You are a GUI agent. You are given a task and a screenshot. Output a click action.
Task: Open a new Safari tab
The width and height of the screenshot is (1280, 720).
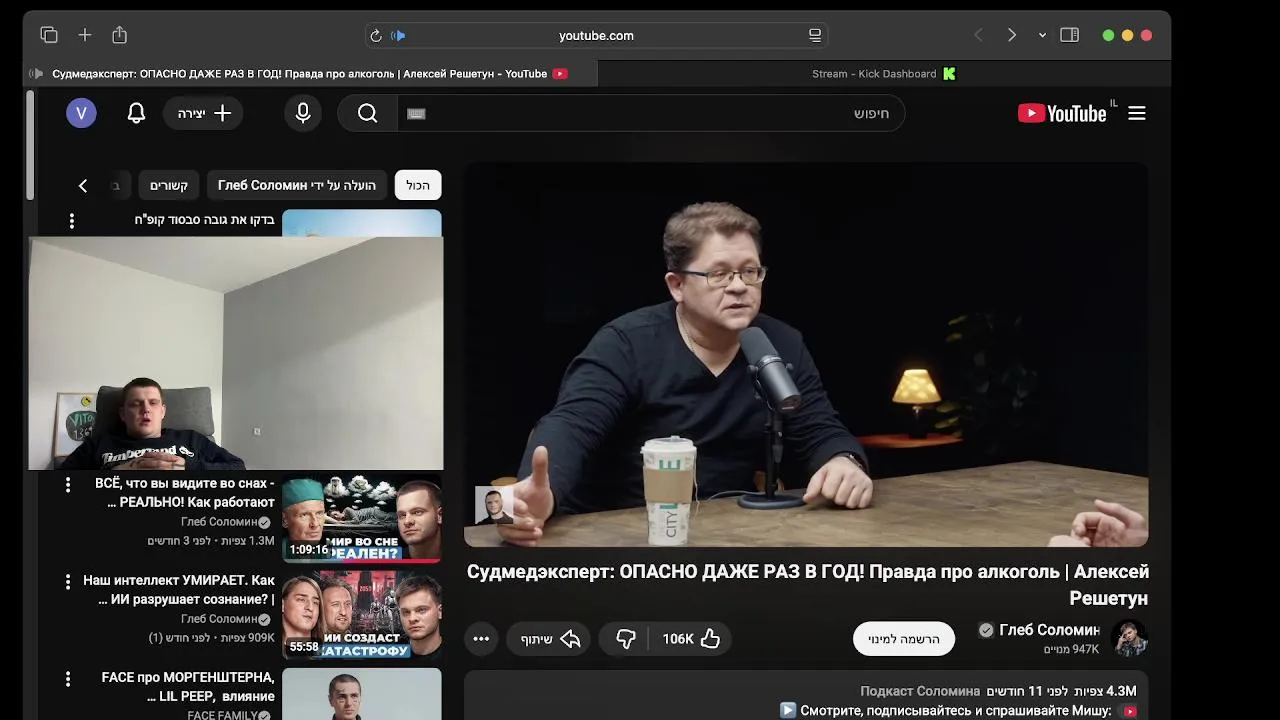click(x=85, y=35)
